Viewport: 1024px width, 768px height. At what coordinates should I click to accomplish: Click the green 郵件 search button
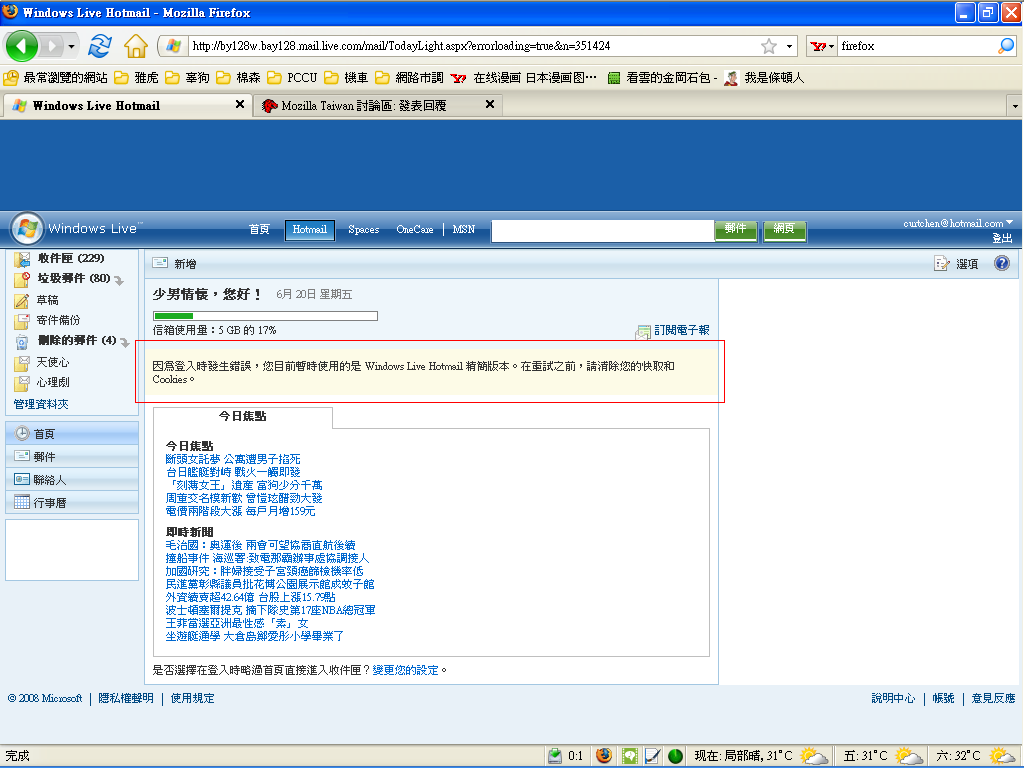[x=736, y=230]
